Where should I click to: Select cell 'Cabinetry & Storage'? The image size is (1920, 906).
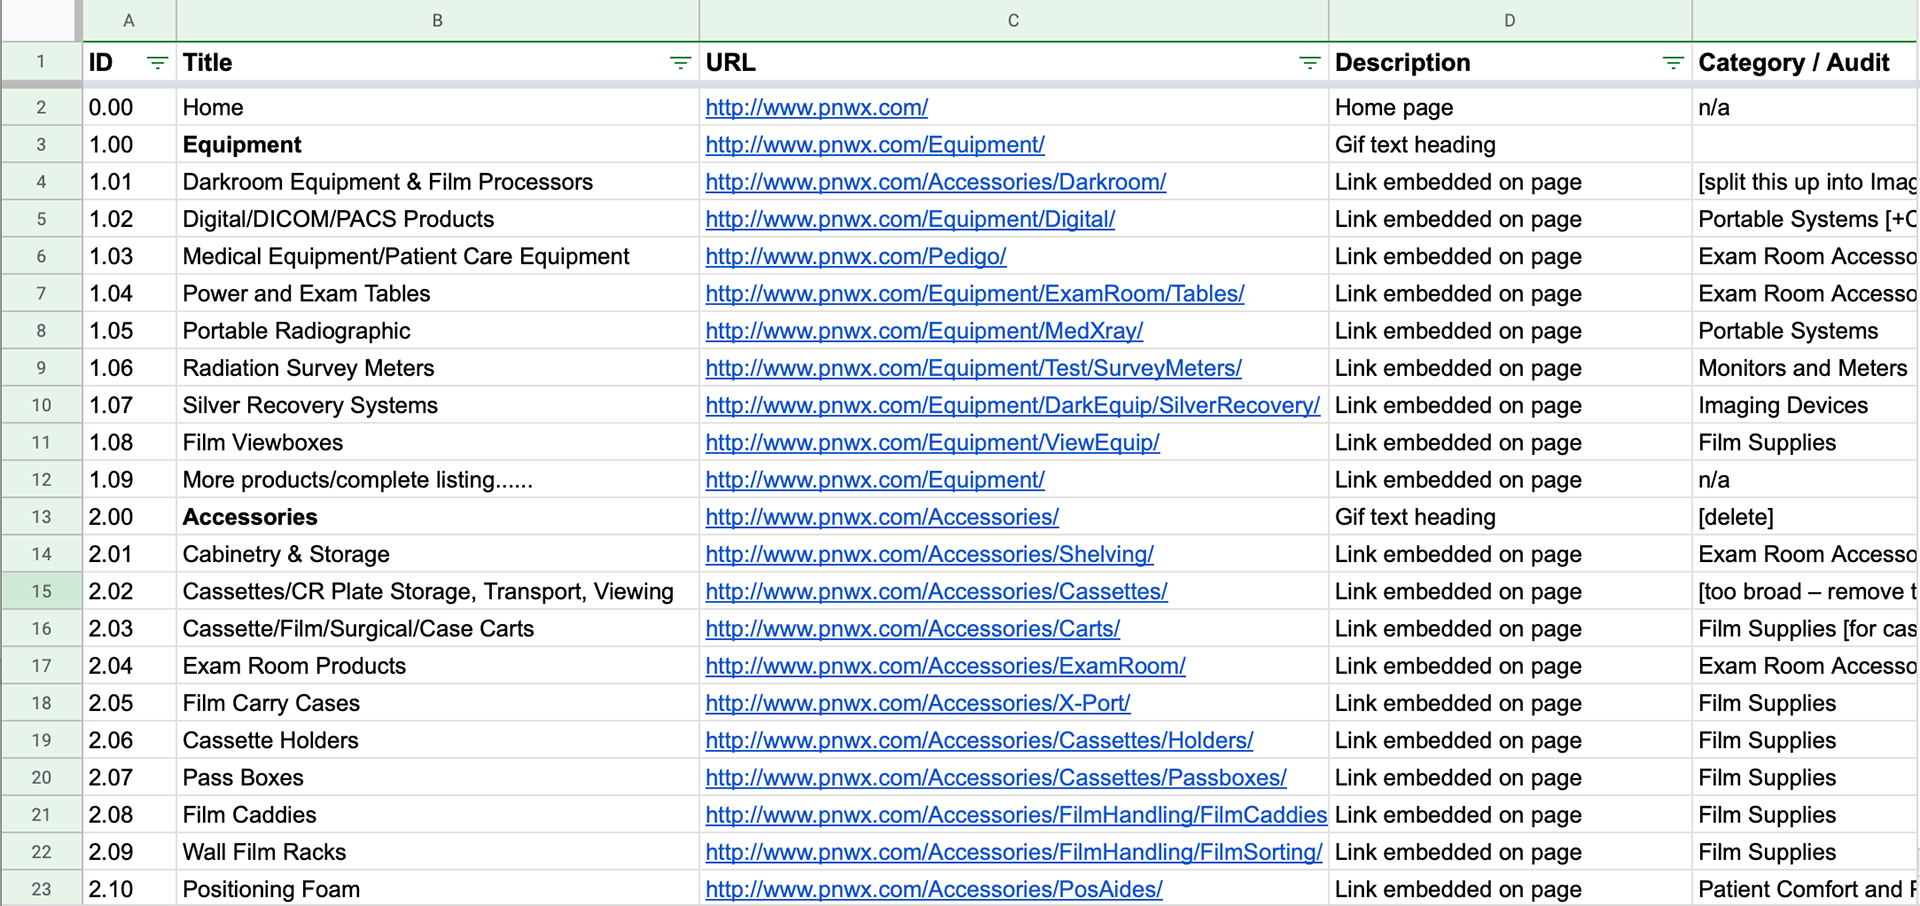(437, 554)
